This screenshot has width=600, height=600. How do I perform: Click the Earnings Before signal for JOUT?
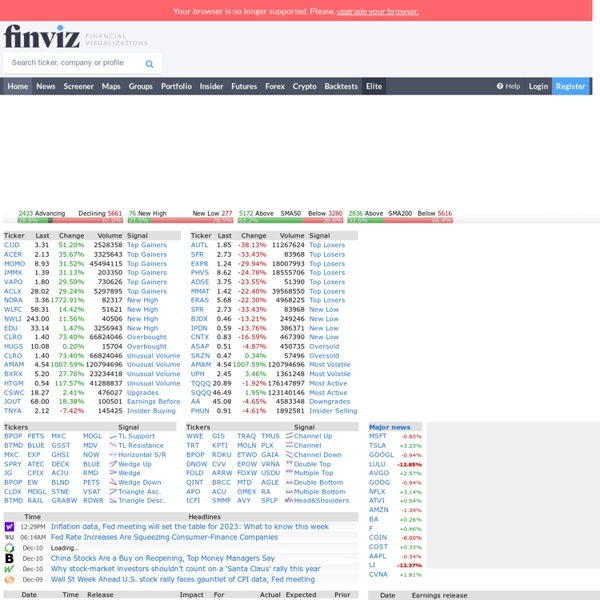pyautogui.click(x=153, y=402)
